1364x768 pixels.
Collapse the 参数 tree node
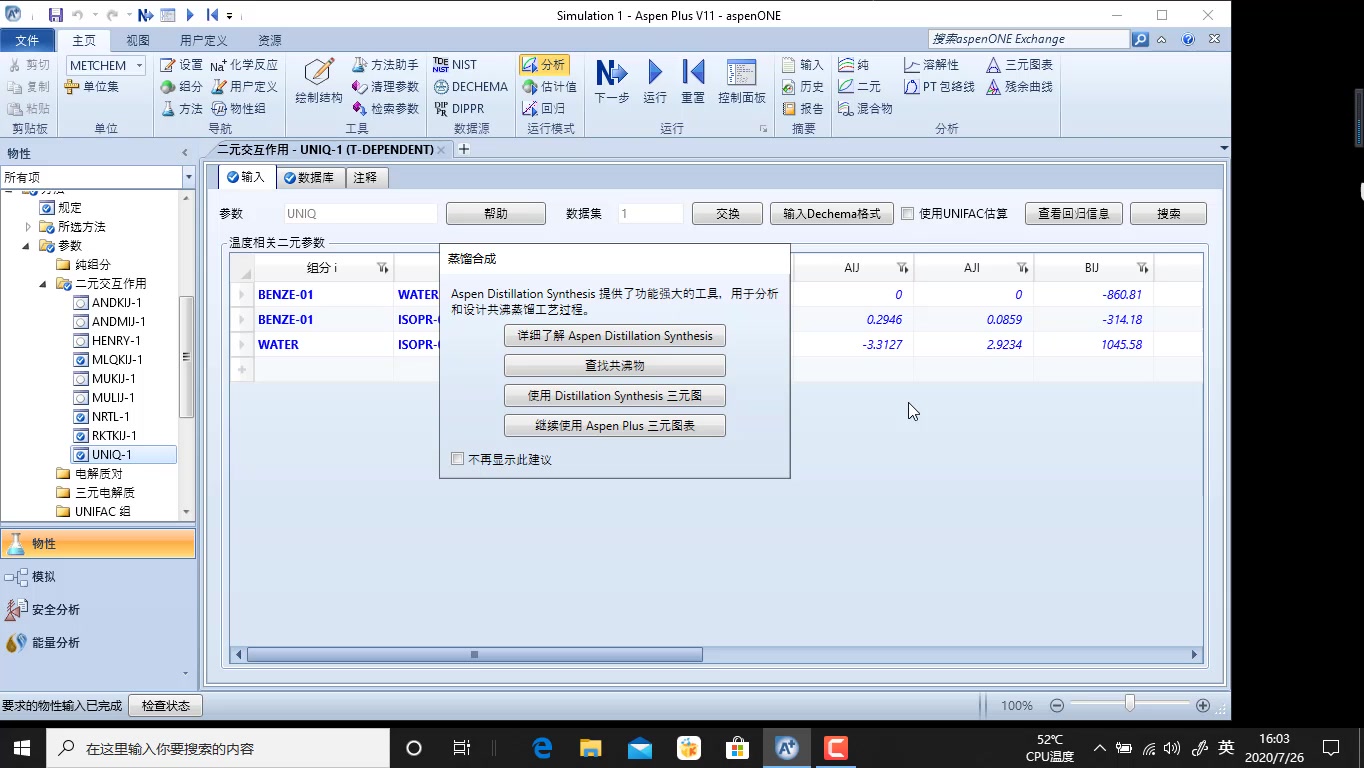click(x=27, y=246)
